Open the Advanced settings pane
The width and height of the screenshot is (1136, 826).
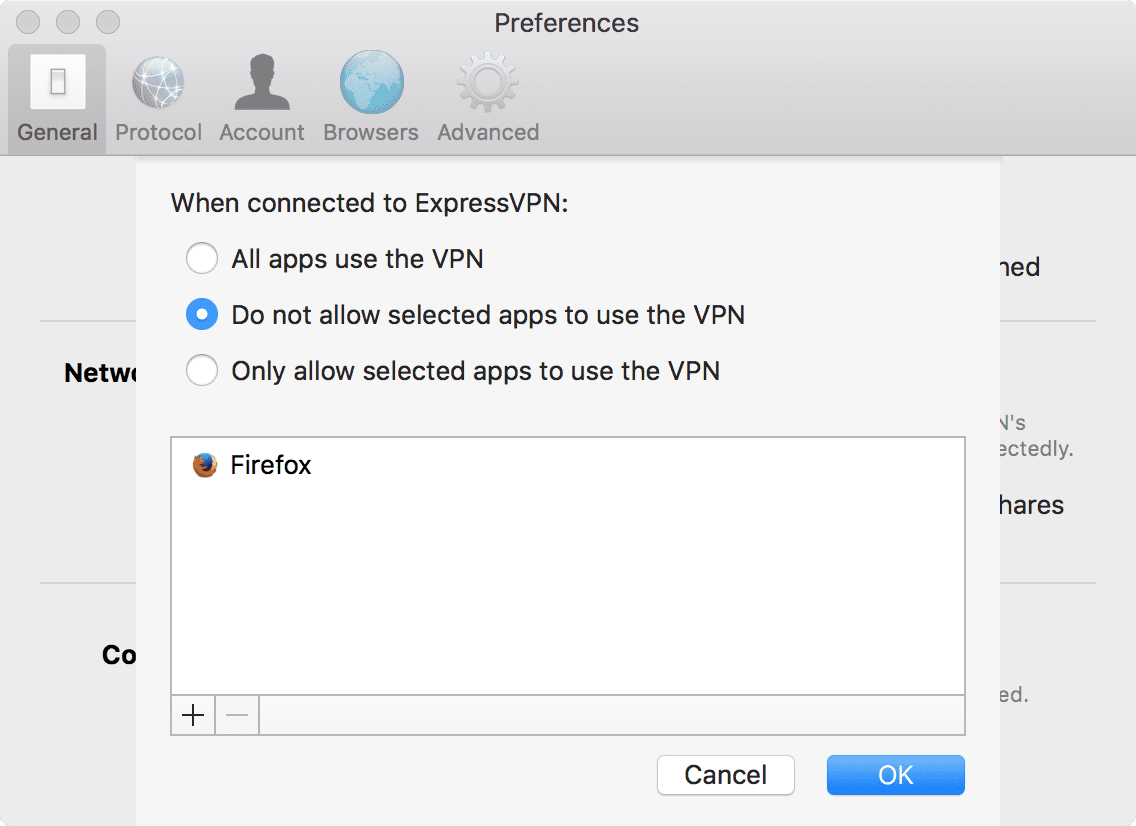pos(487,95)
